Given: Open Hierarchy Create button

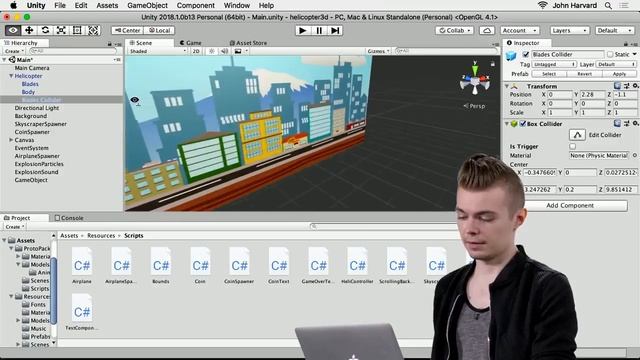Looking at the screenshot, I should point(14,51).
